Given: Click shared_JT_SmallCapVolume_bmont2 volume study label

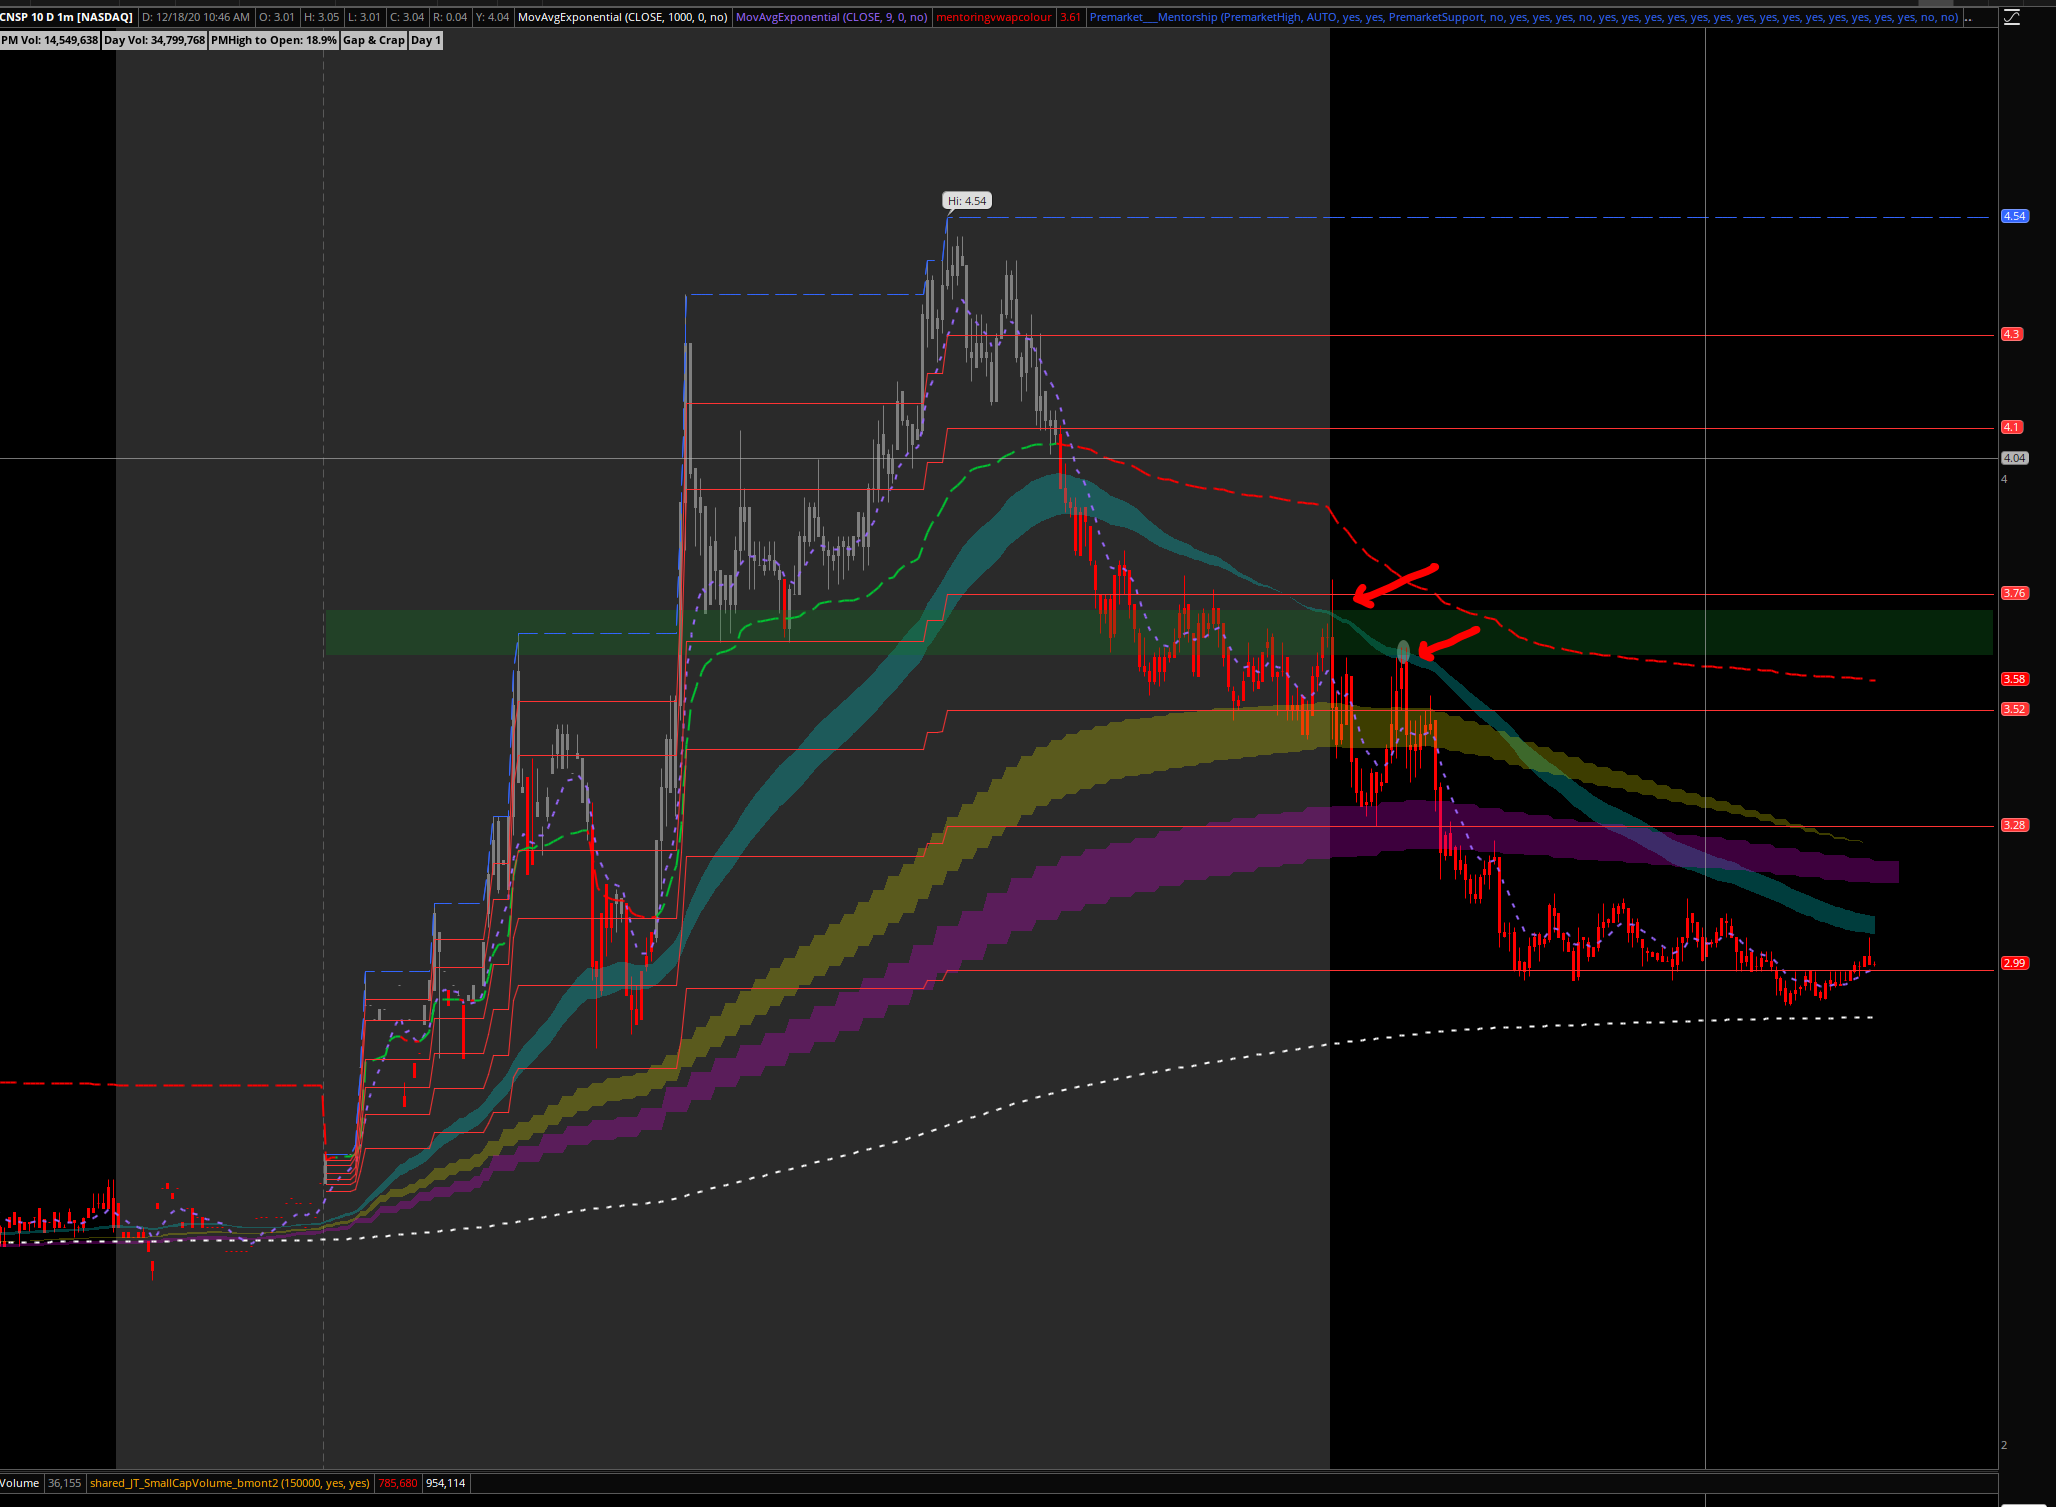Looking at the screenshot, I should click(229, 1483).
